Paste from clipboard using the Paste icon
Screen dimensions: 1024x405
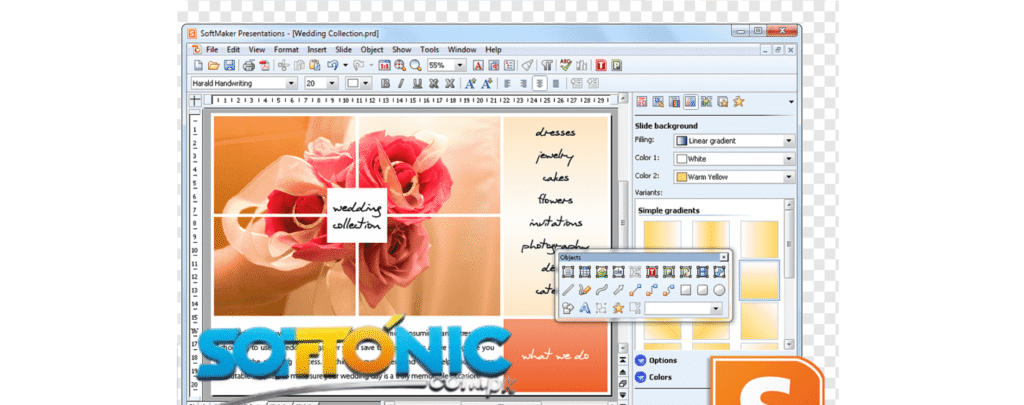(x=315, y=65)
